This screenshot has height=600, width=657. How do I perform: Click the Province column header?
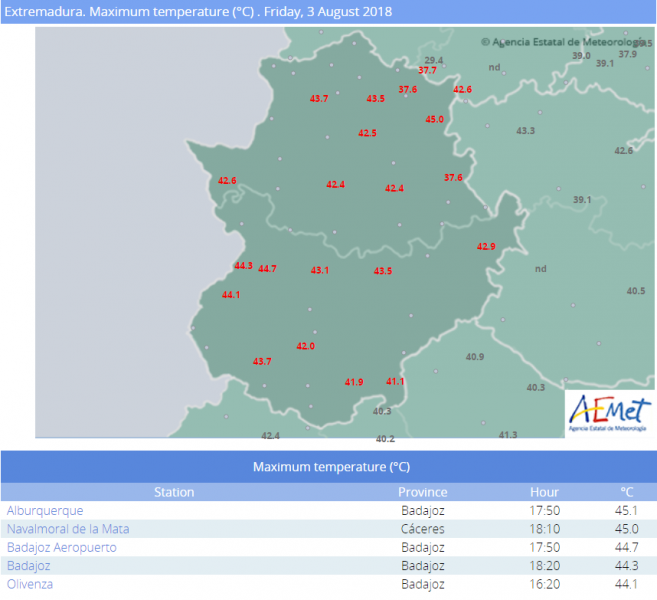point(422,492)
